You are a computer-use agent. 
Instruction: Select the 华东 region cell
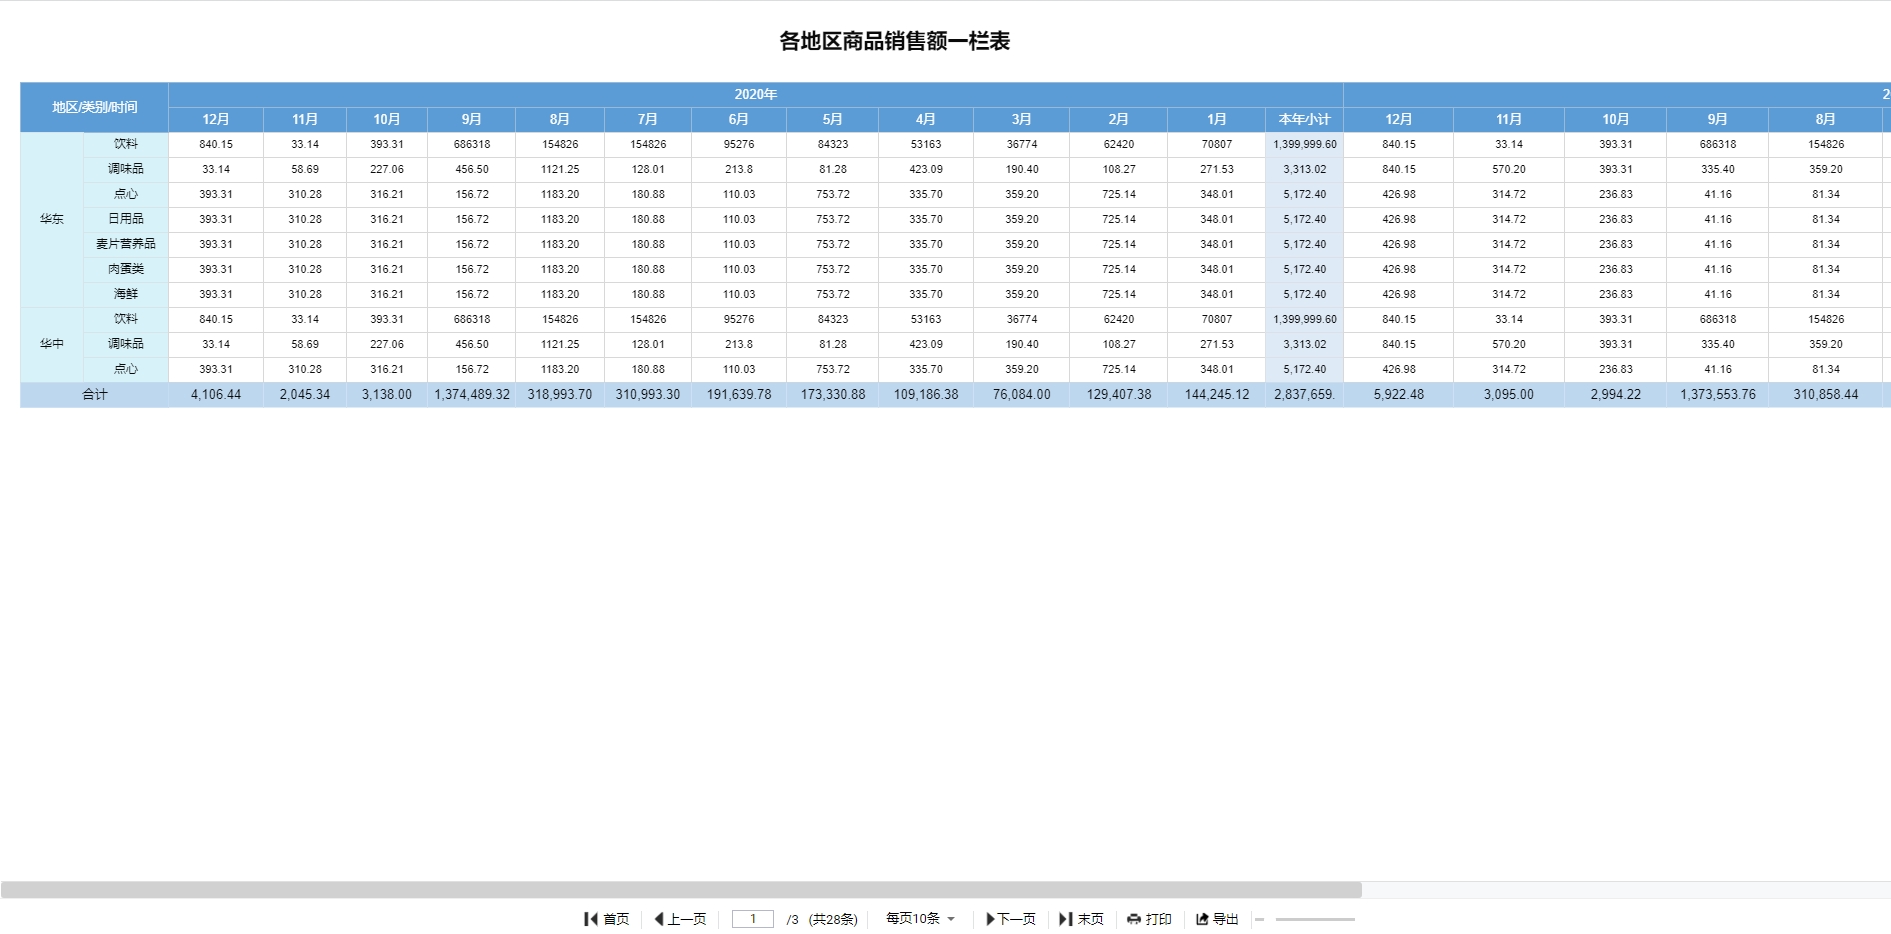point(52,219)
